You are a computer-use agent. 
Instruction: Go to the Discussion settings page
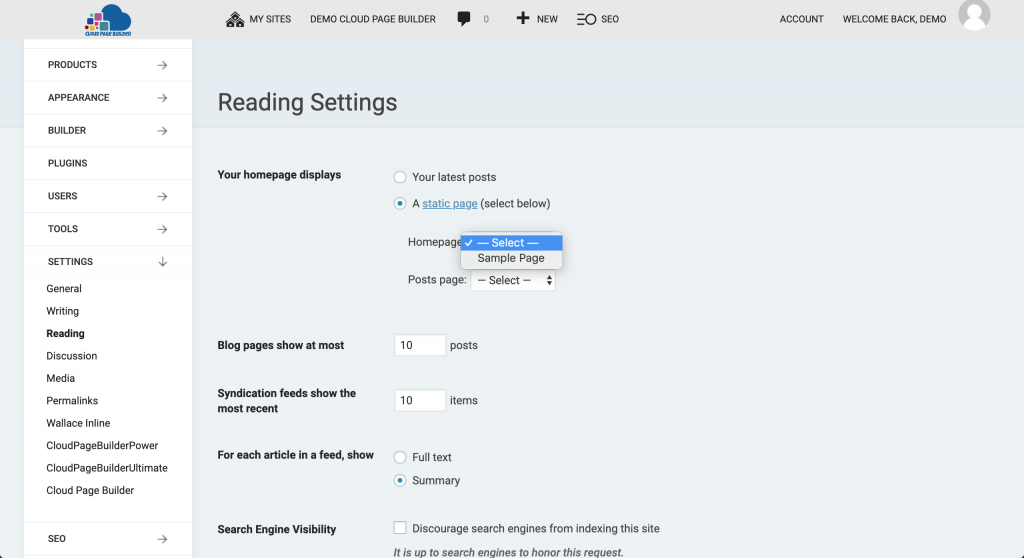[72, 356]
